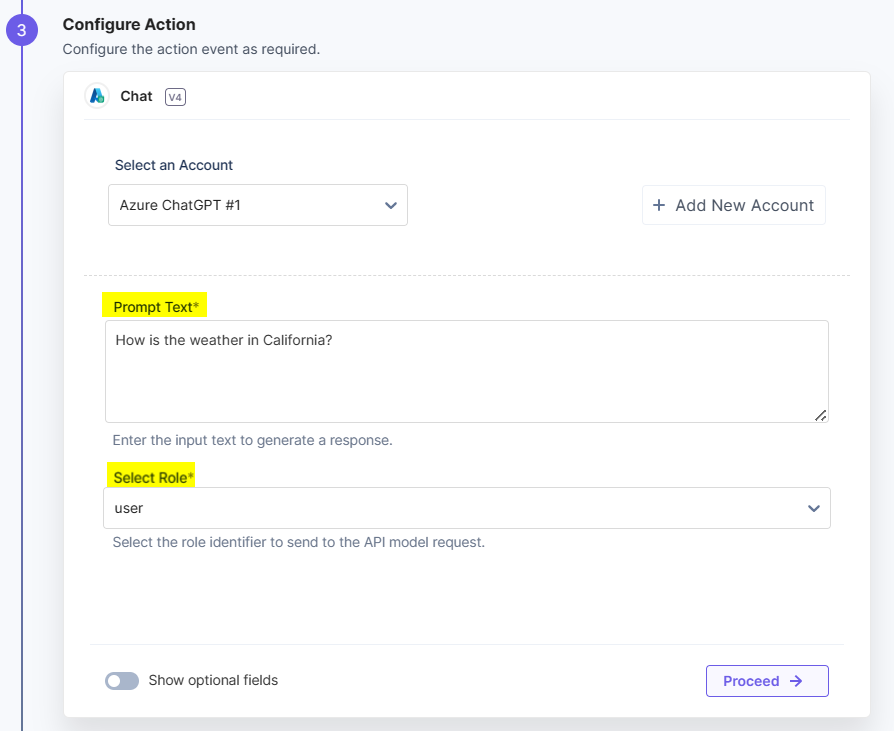Click the chevron arrow in the role selector
The height and width of the screenshot is (731, 894).
coord(814,509)
